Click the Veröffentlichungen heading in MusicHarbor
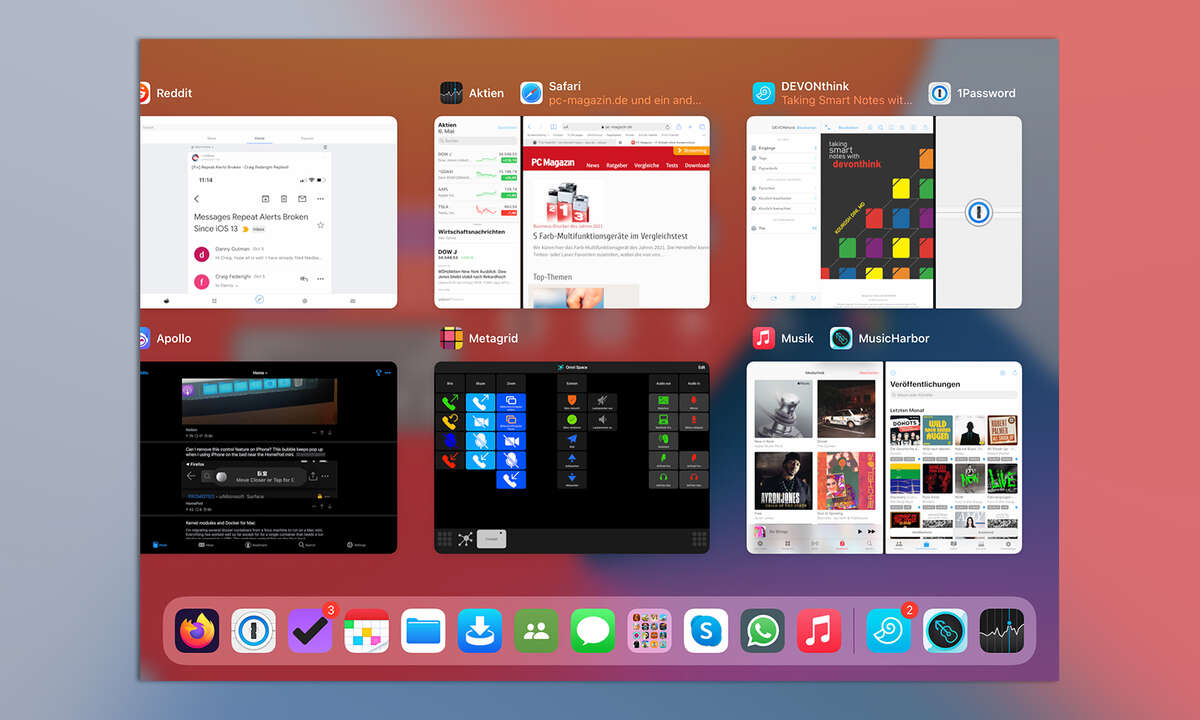This screenshot has width=1200, height=720. pyautogui.click(x=925, y=384)
